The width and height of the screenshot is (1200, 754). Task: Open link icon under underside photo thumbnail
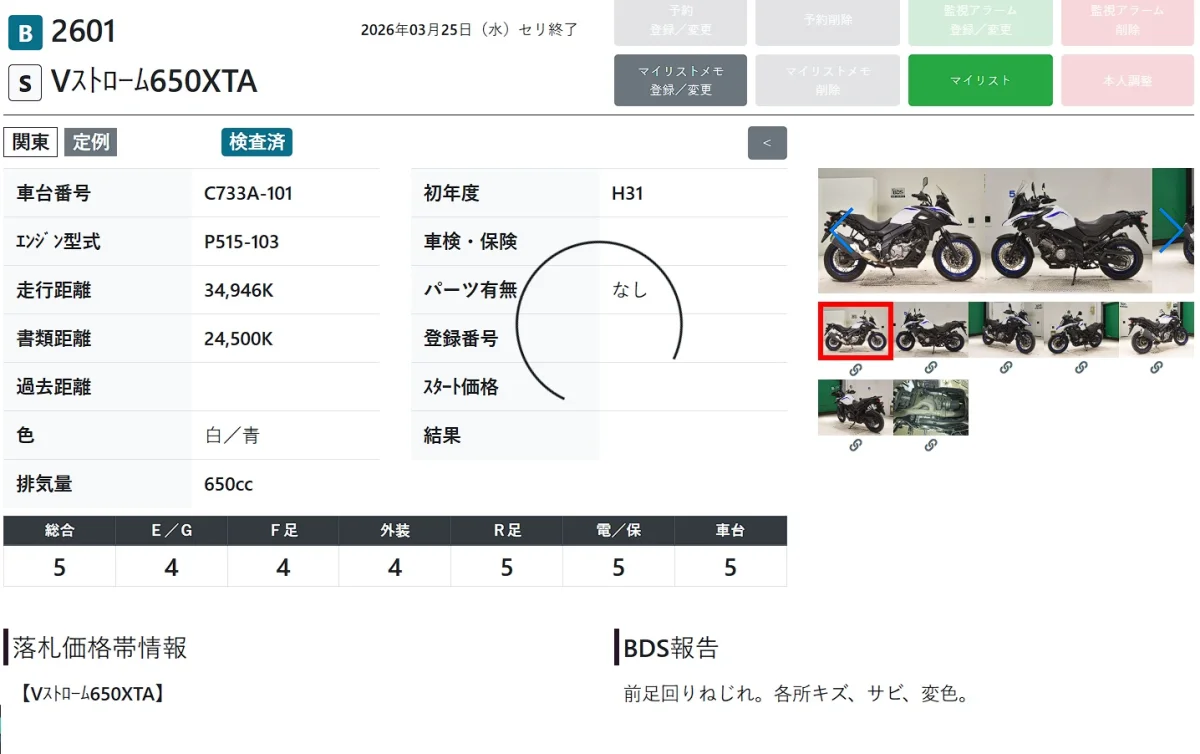[x=930, y=446]
